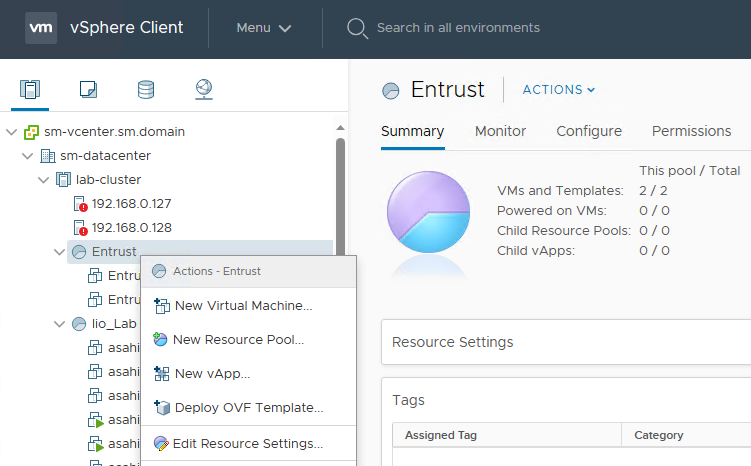Click Entrust title pool icon
Screen dimensions: 751x466
click(x=391, y=91)
